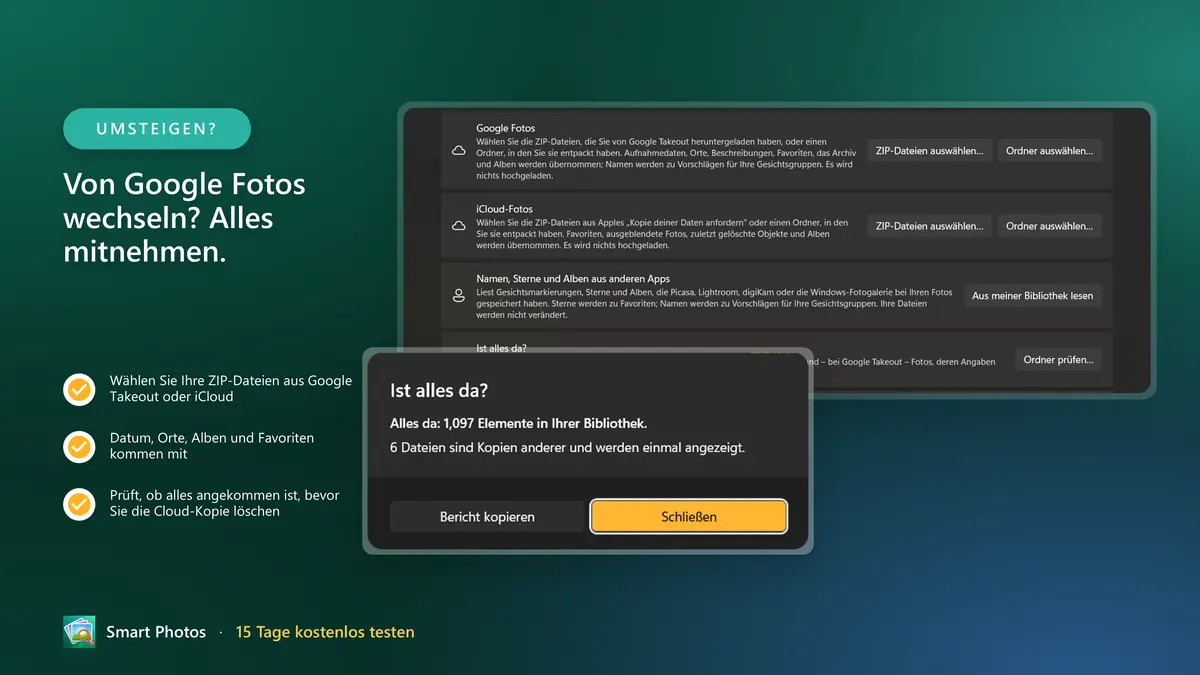Click the 15 Tage kostenlos testen text
Image resolution: width=1200 pixels, height=675 pixels.
point(325,632)
